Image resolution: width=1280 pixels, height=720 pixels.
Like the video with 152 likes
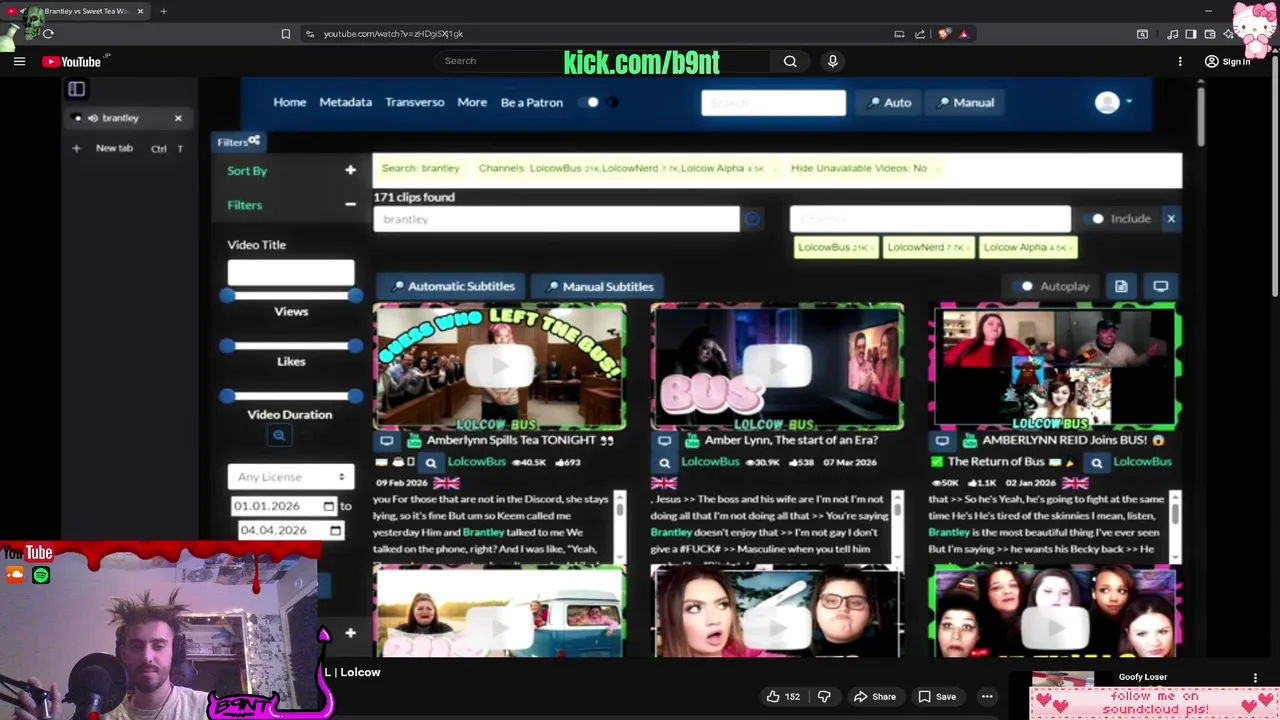pos(782,697)
